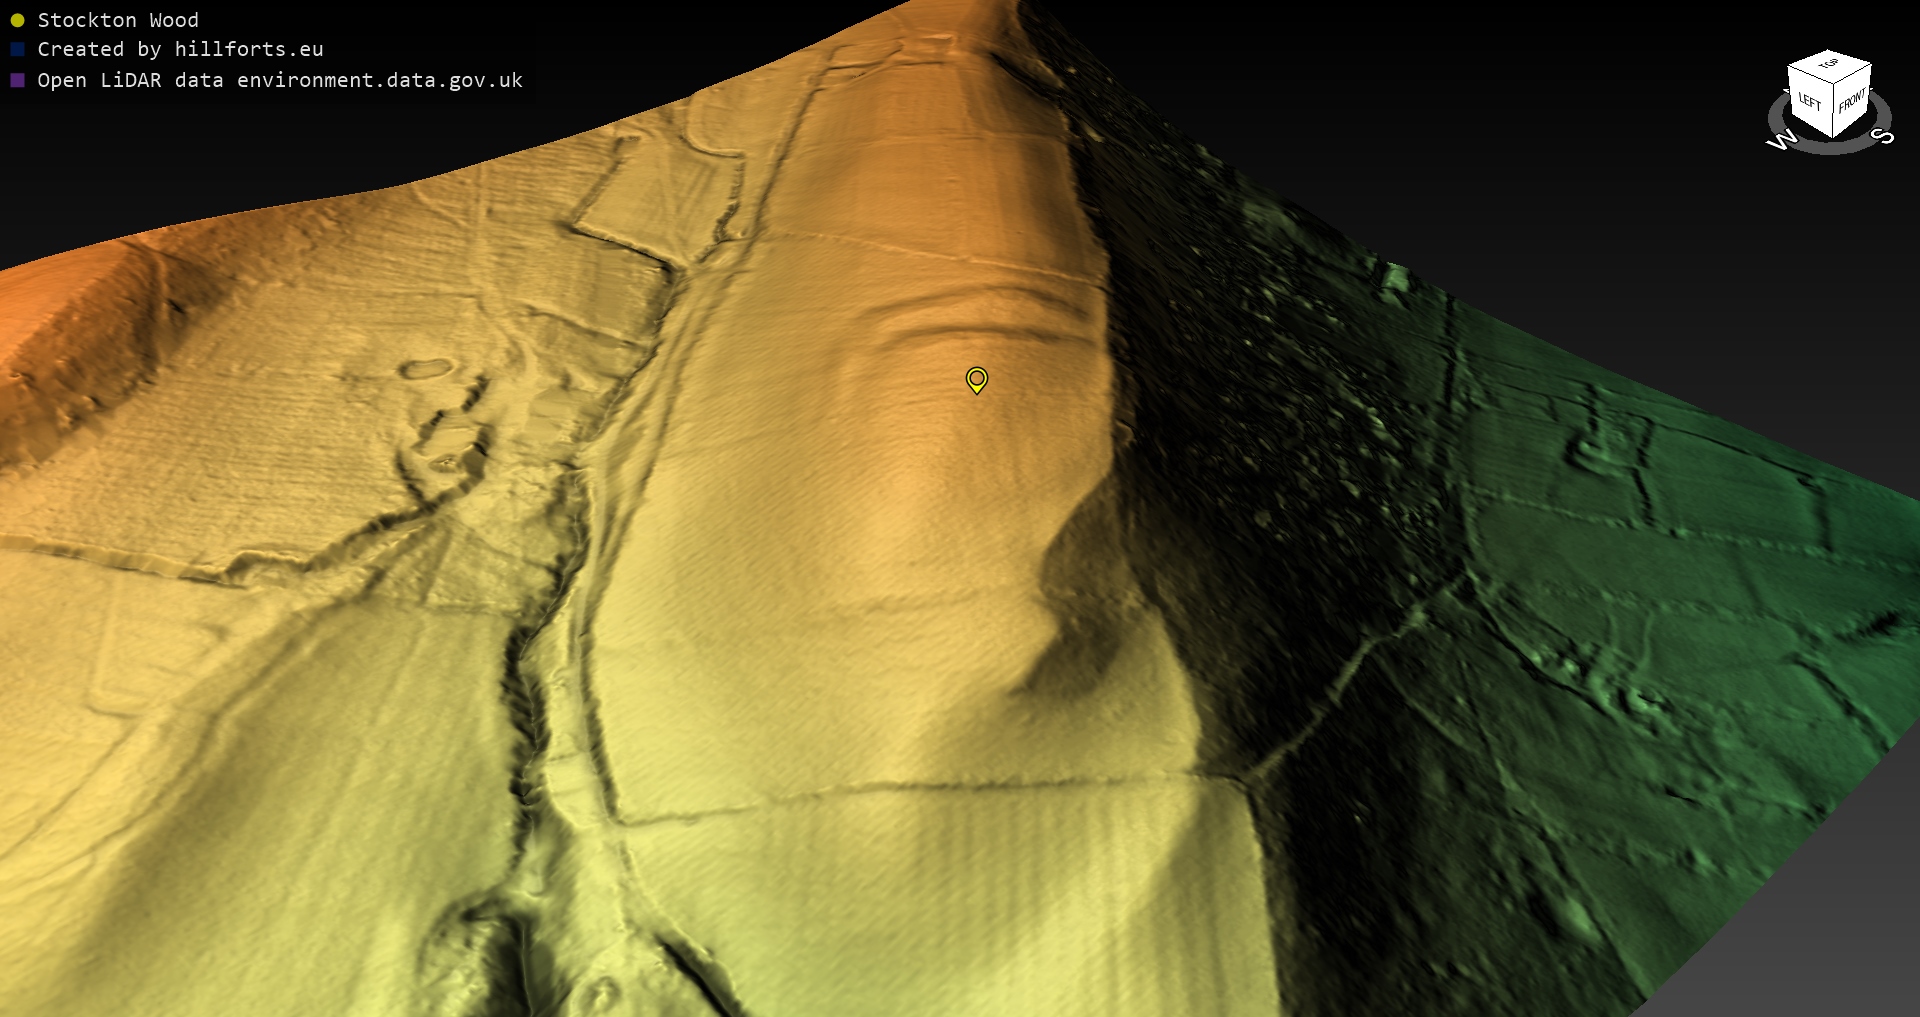Image resolution: width=1920 pixels, height=1017 pixels.
Task: Click the dark blue square legend marker
Action: click(x=17, y=50)
